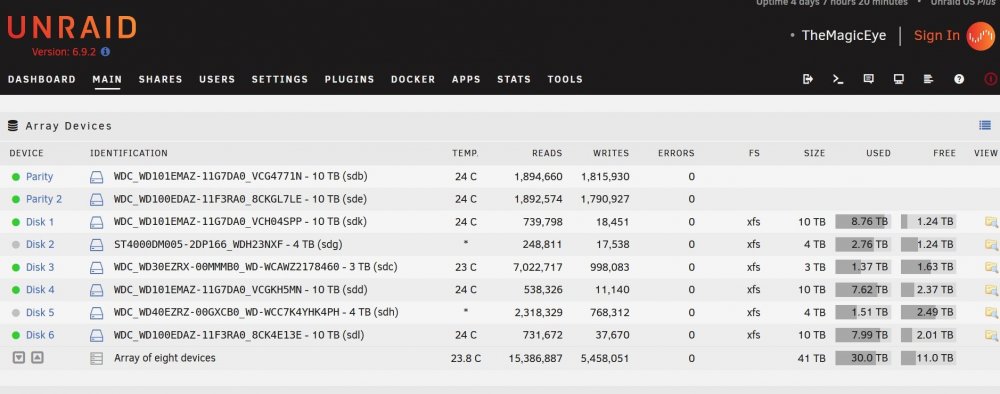Image resolution: width=1000 pixels, height=394 pixels.
Task: Browse Disk 1 folder view icon
Action: point(990,222)
